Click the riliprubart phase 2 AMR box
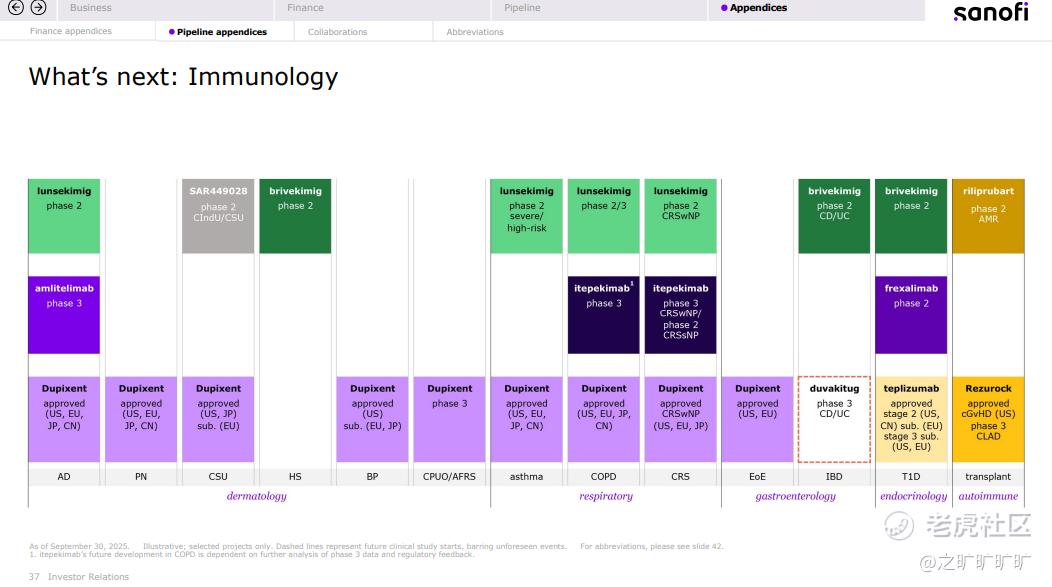Image resolution: width=1052 pixels, height=587 pixels. click(988, 216)
